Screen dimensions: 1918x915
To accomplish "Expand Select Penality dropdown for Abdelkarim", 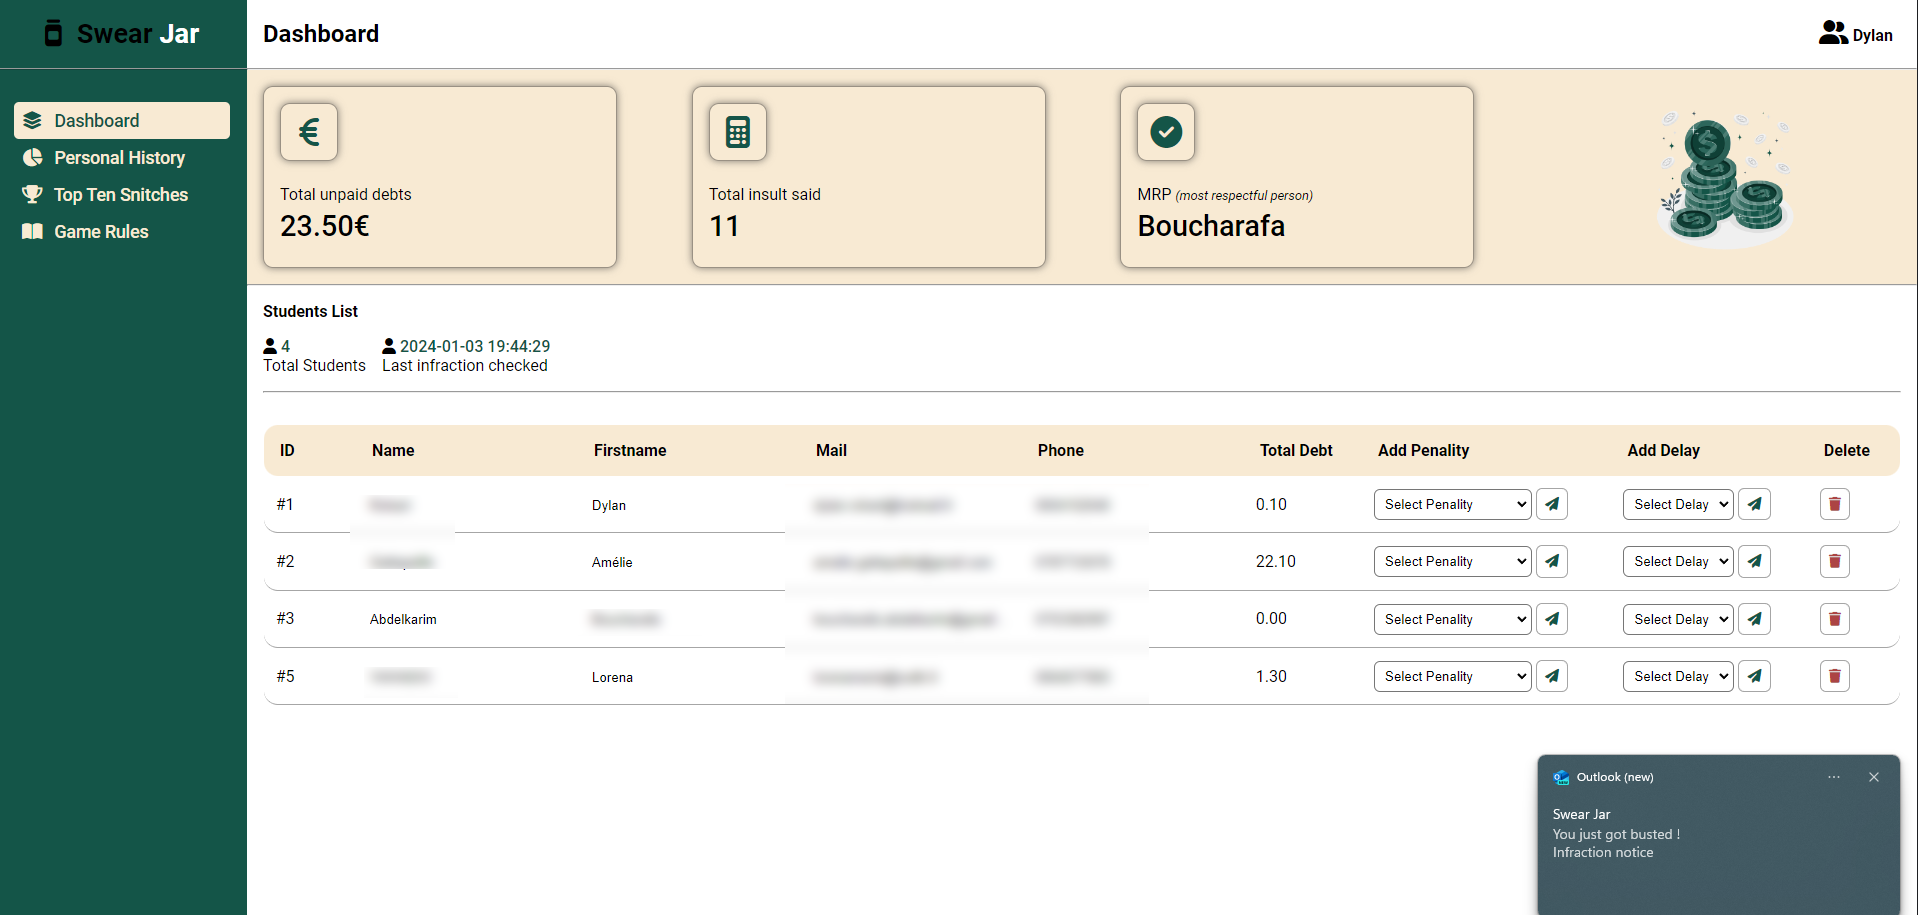I will (x=1452, y=619).
